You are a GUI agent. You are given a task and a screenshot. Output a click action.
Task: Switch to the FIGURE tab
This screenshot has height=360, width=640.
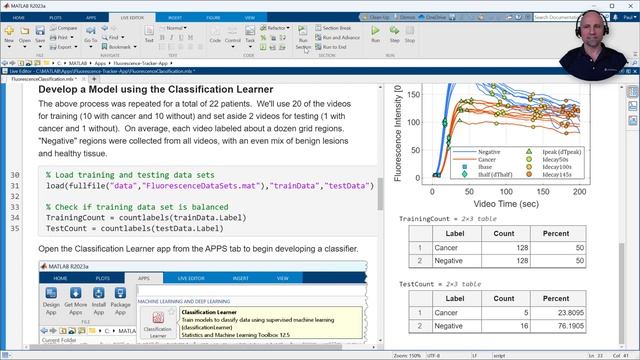[x=213, y=18]
